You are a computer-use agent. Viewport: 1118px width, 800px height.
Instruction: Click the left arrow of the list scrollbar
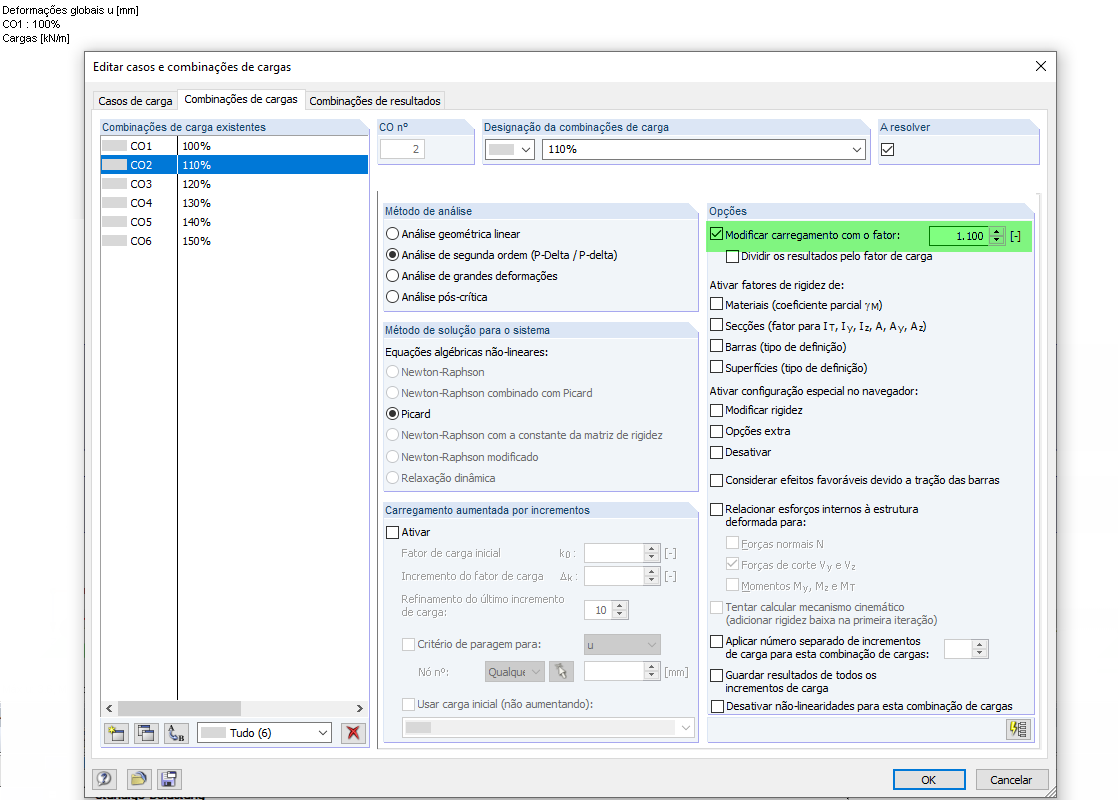(x=109, y=708)
